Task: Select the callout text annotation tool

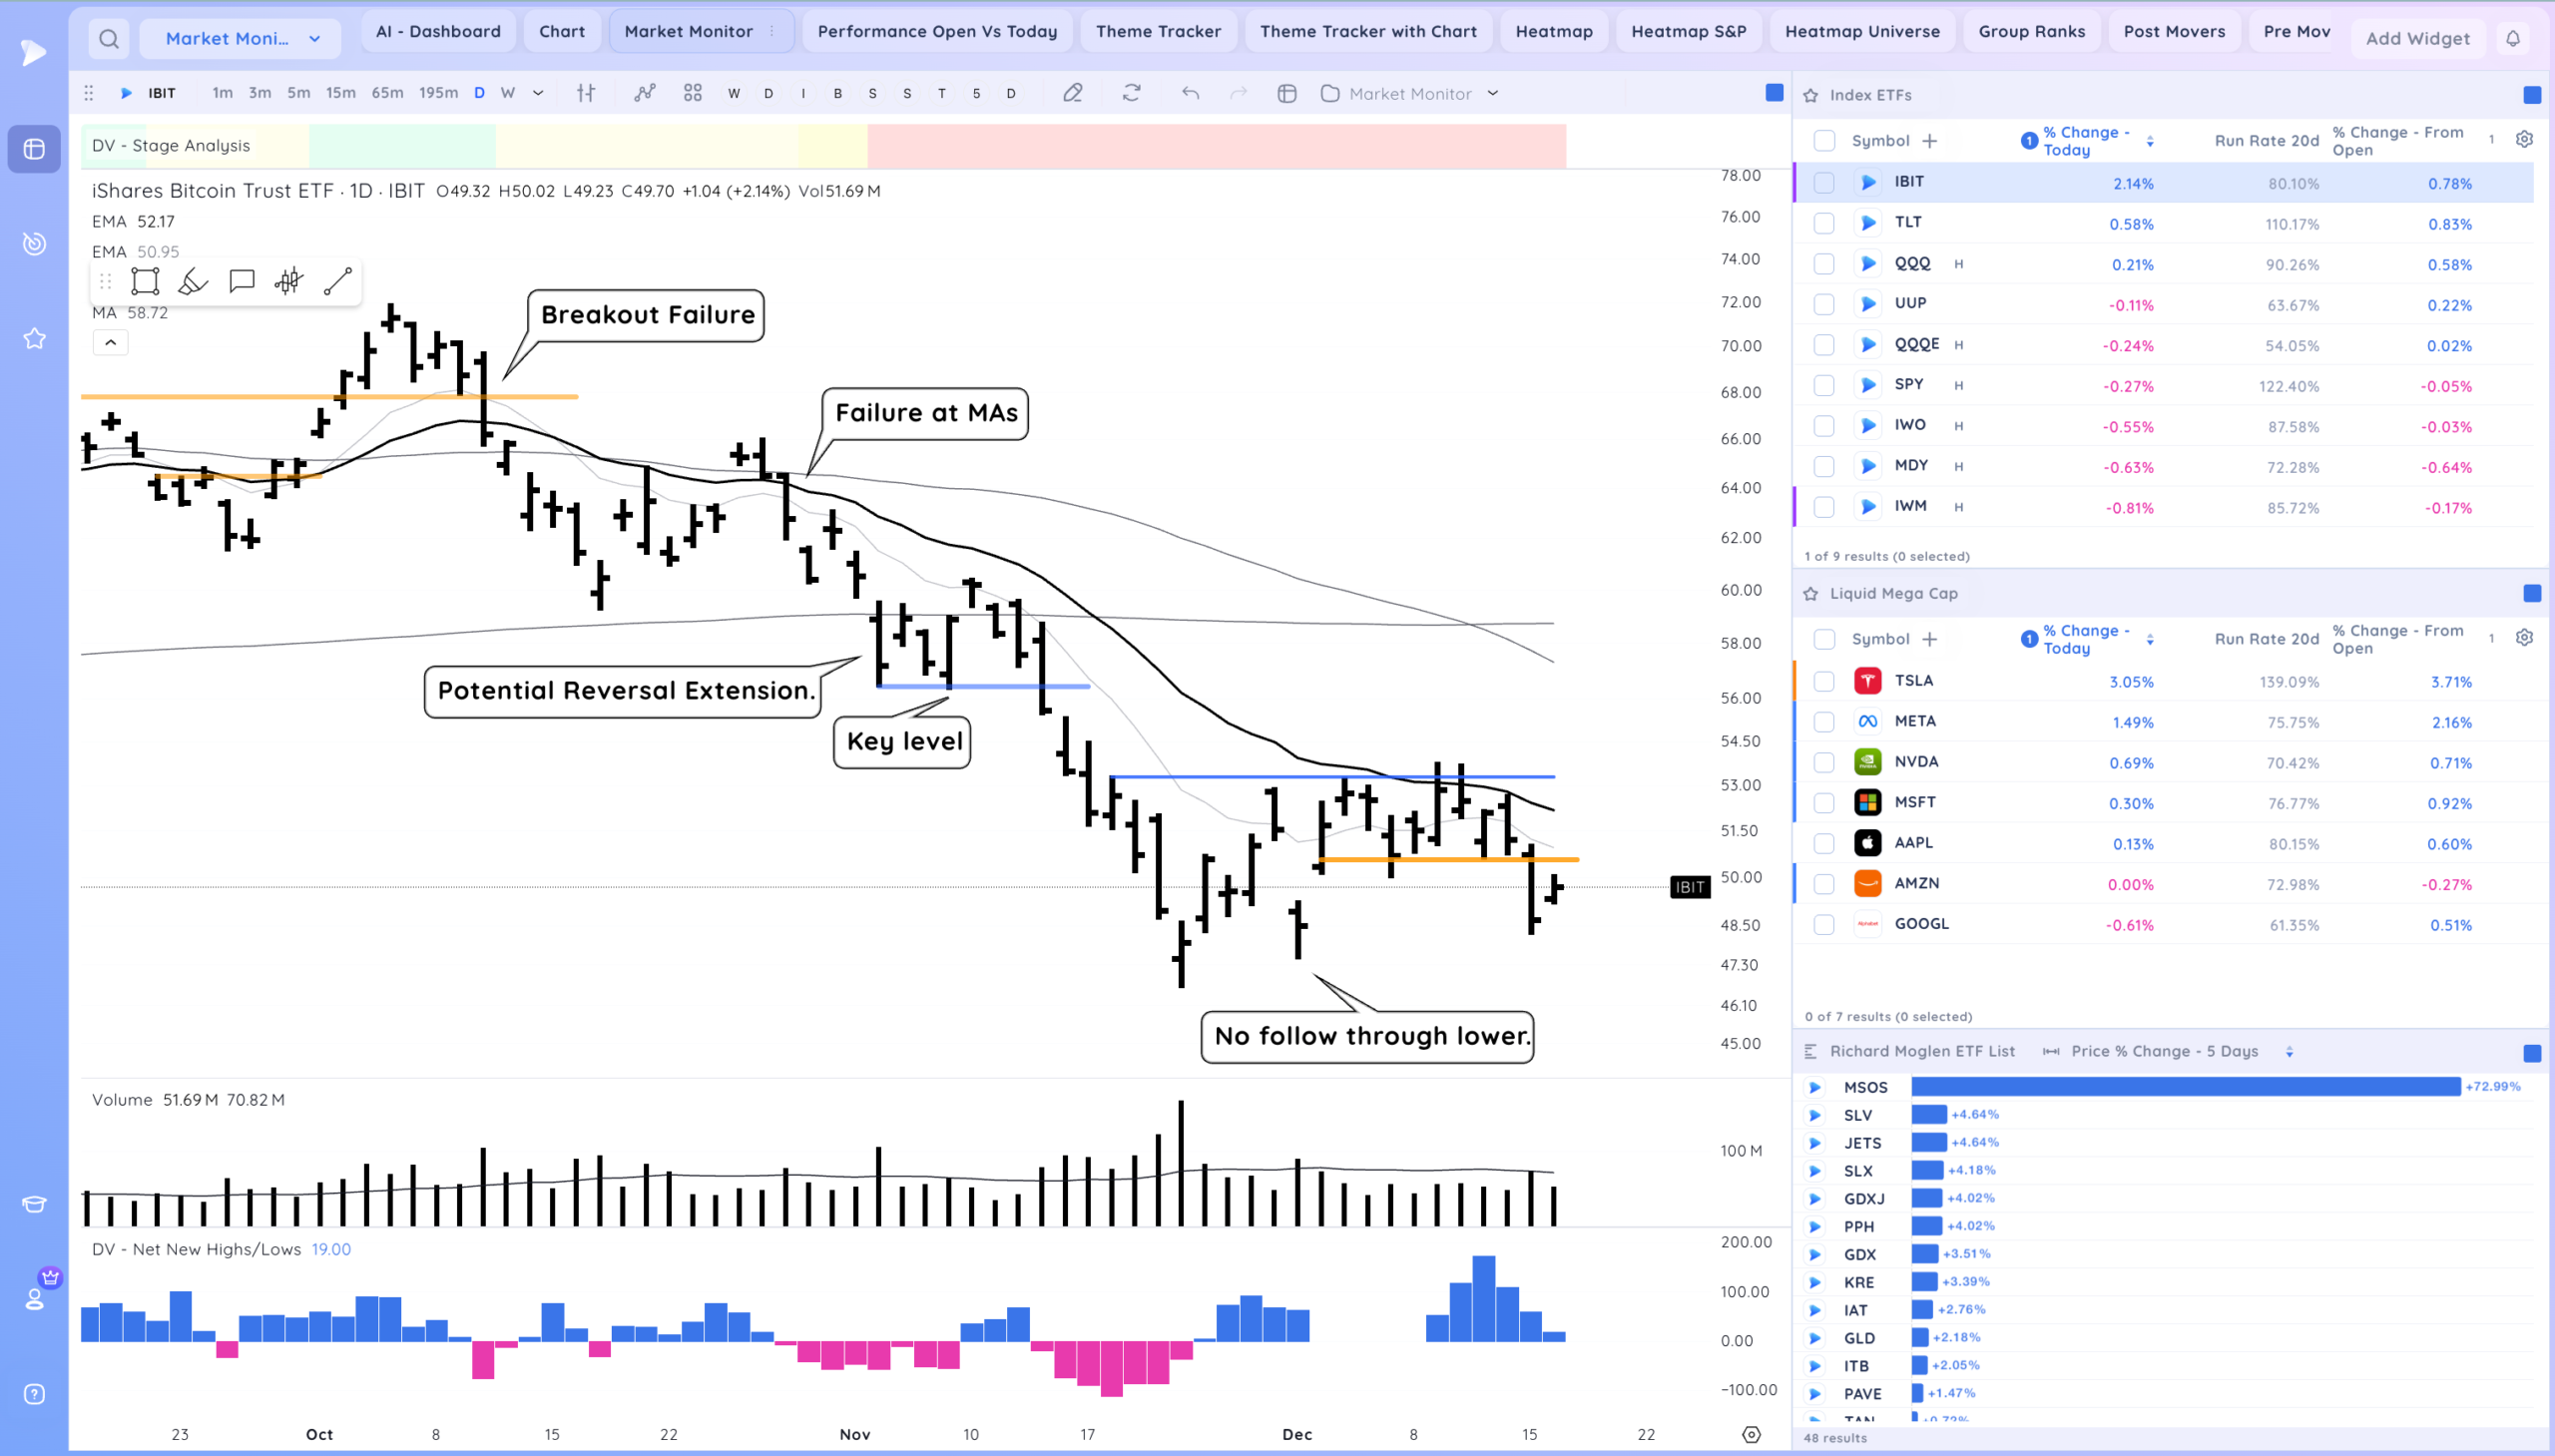Action: (x=241, y=282)
